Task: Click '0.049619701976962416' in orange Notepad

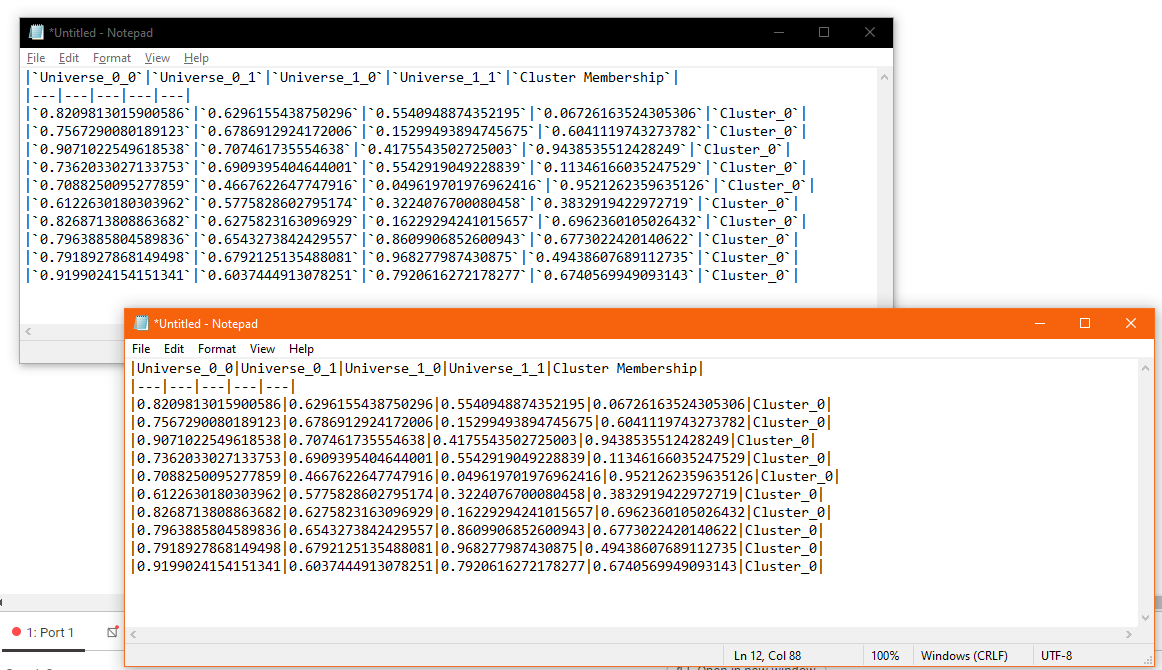Action: pyautogui.click(x=520, y=477)
